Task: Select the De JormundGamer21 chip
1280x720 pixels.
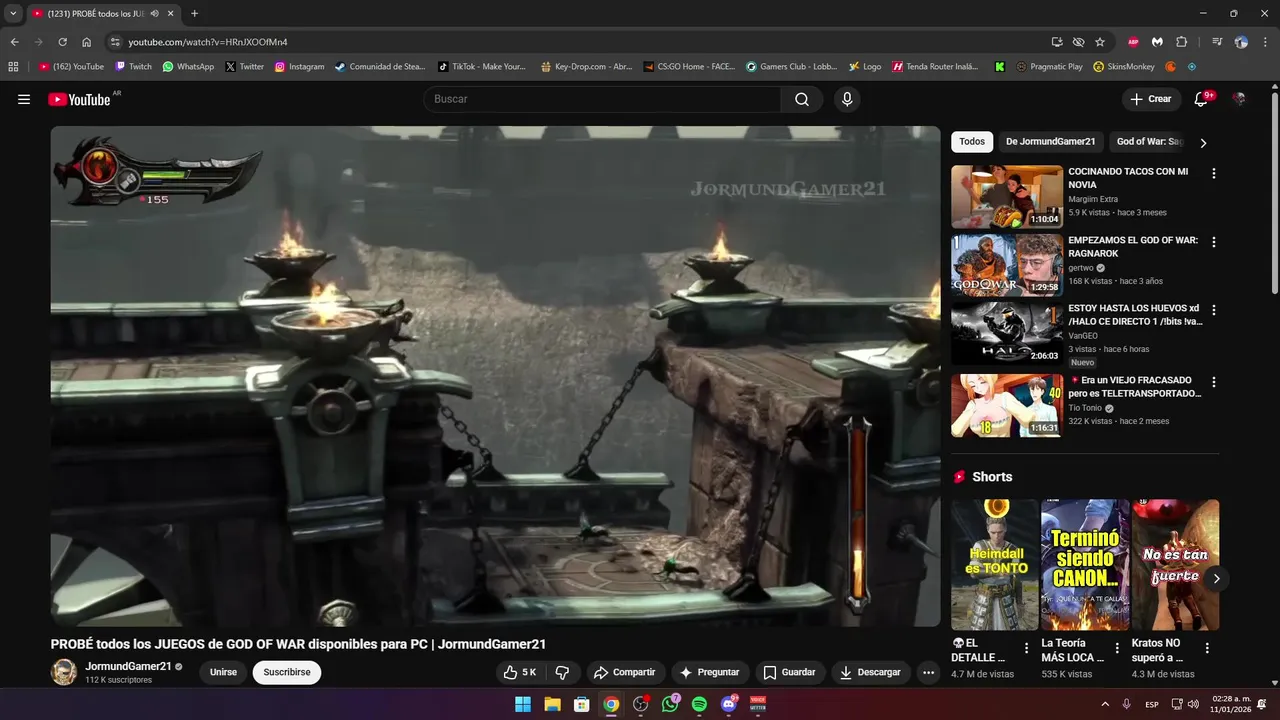Action: [x=1051, y=142]
